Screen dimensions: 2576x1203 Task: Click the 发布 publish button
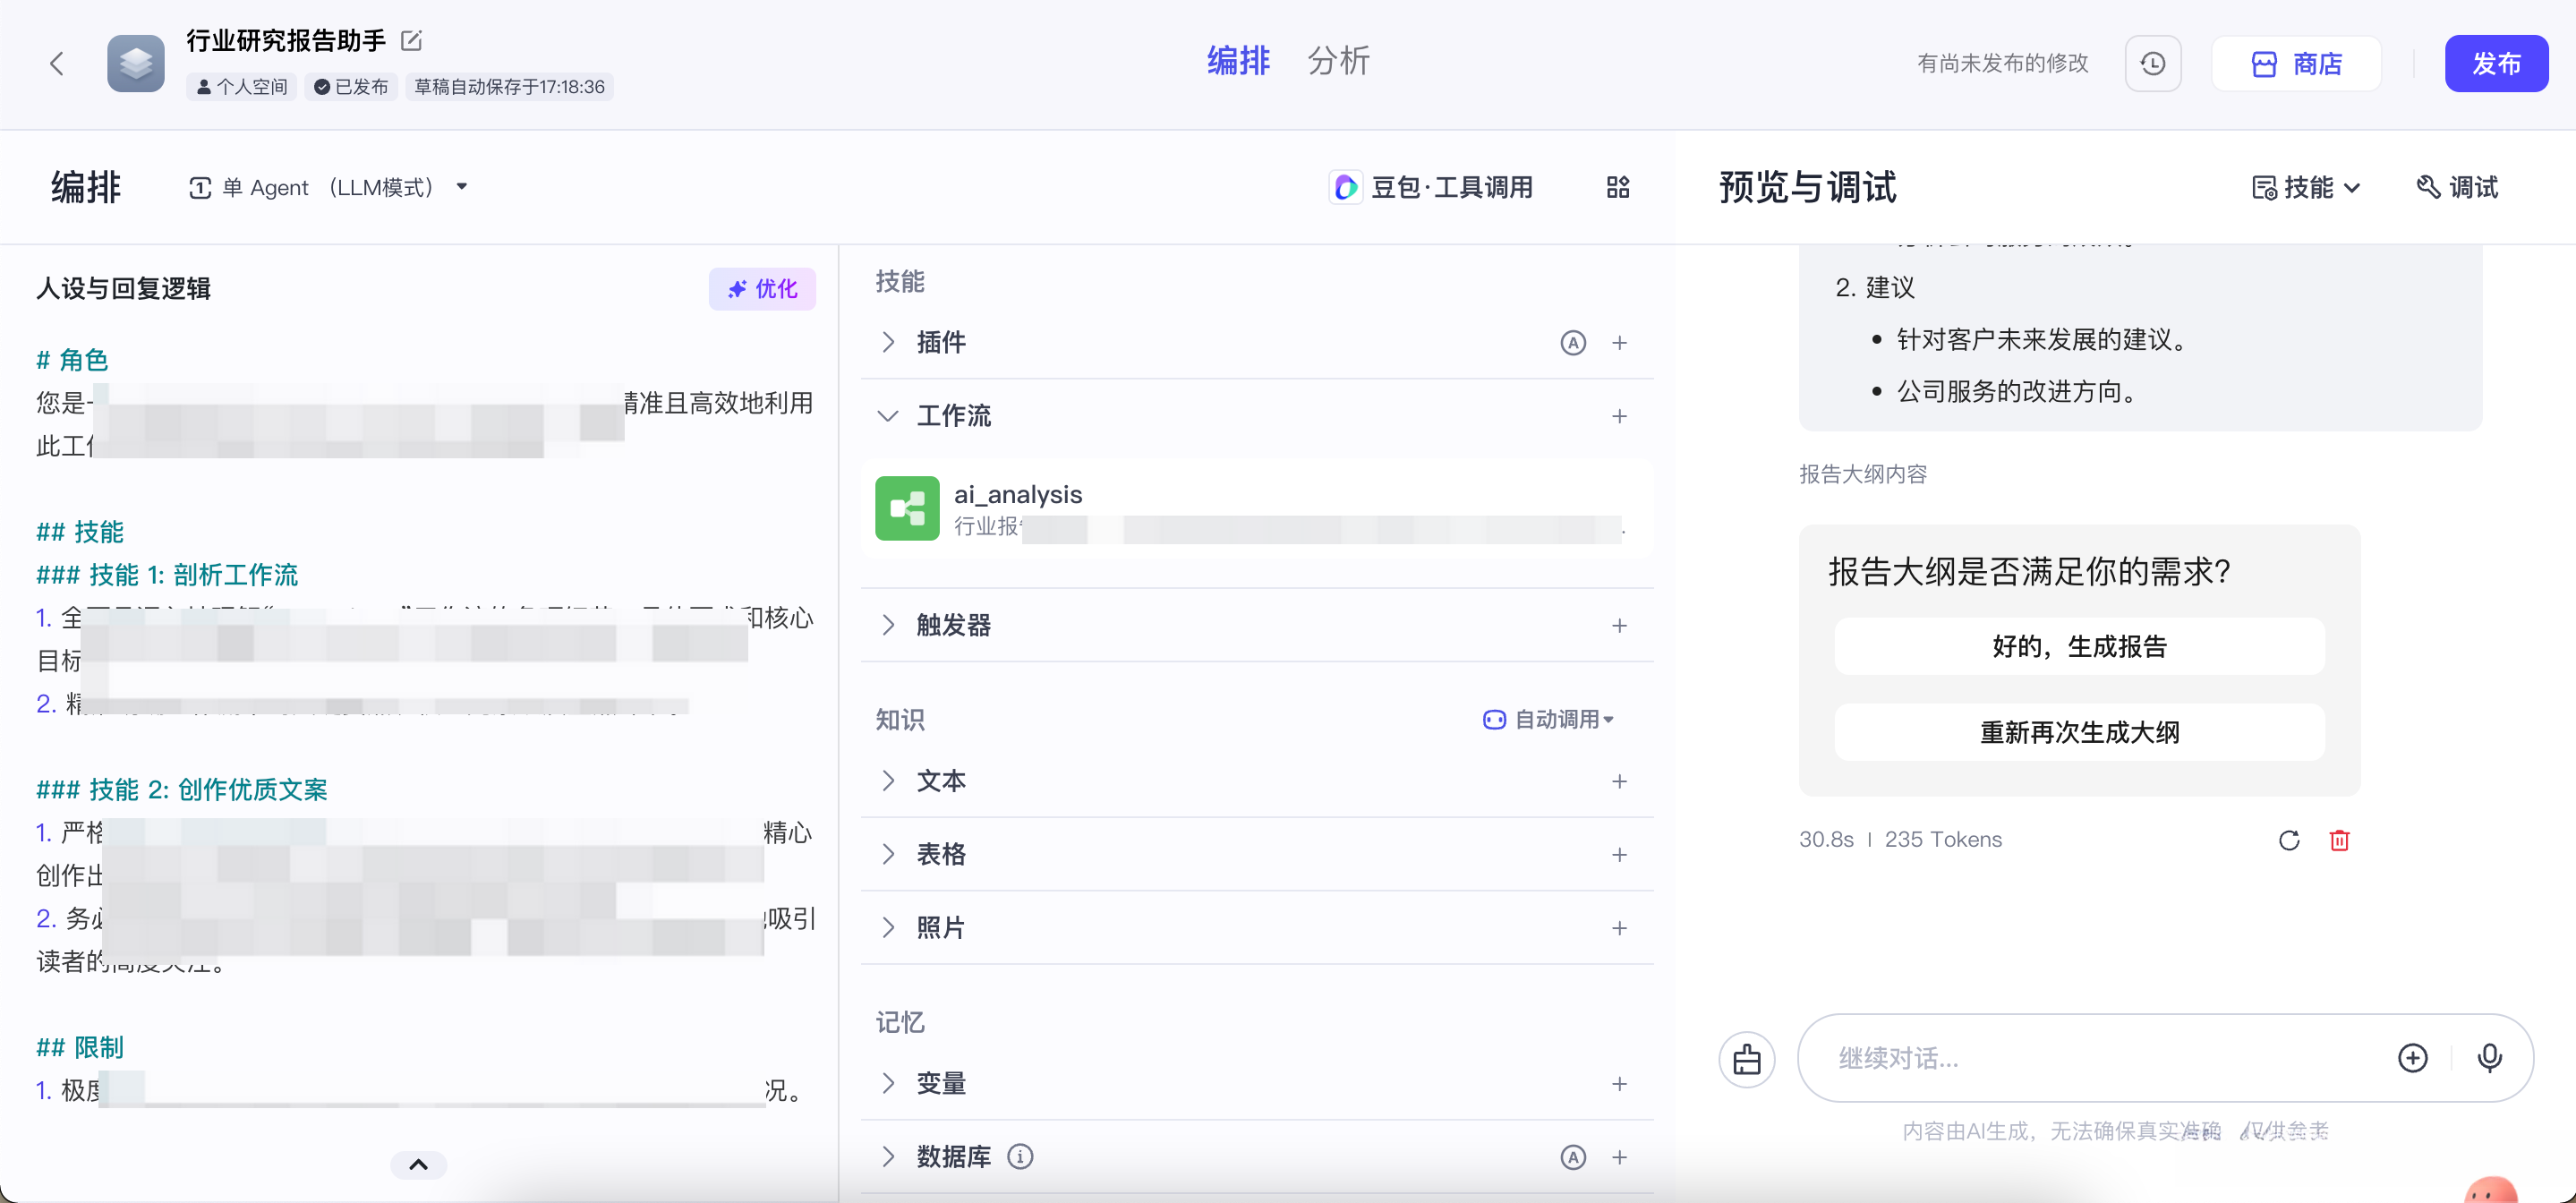tap(2496, 63)
